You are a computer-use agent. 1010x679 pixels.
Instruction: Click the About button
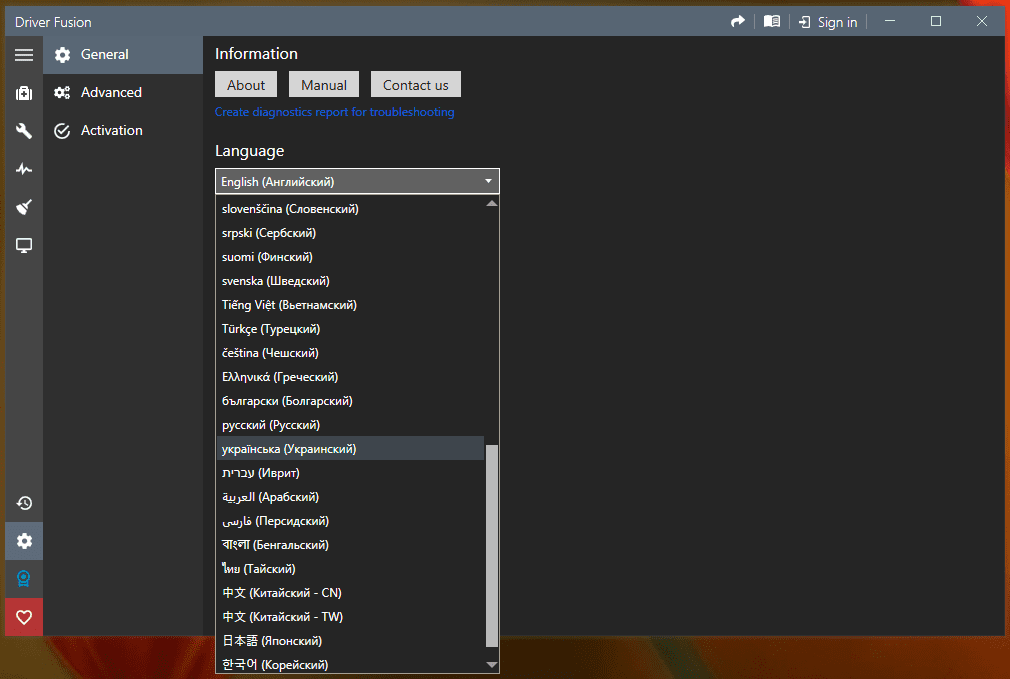coord(246,84)
